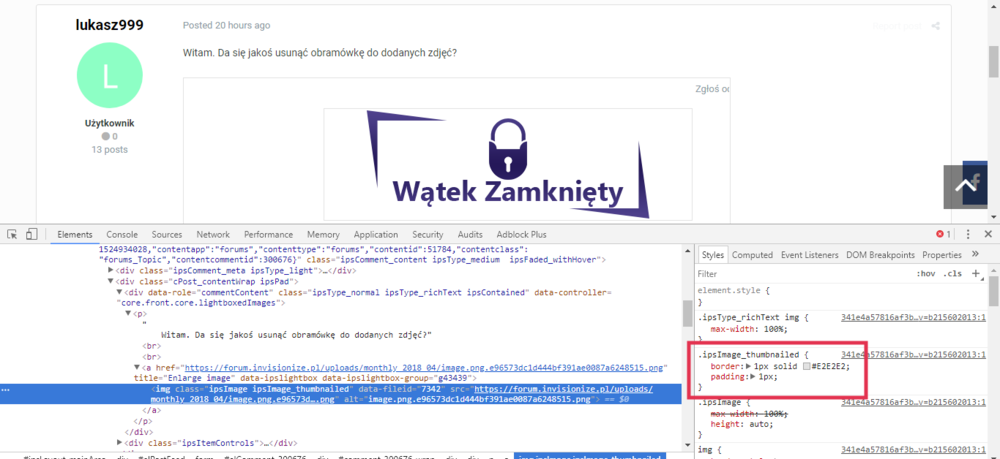This screenshot has width=1000, height=459.
Task: Show more Styles pane tabs via chevron
Action: (976, 255)
